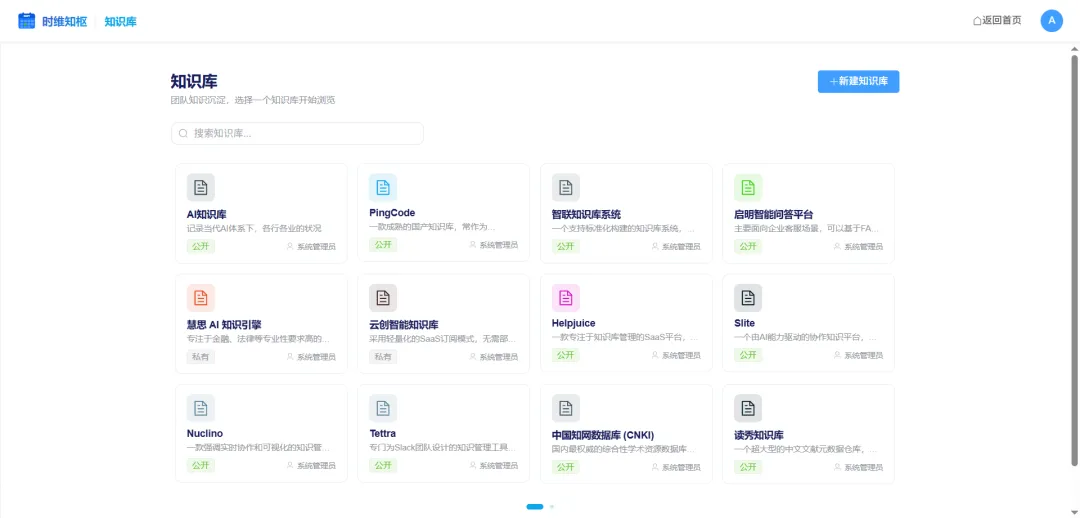Click the 团队知识沉淀 subtitle text

[x=253, y=100]
